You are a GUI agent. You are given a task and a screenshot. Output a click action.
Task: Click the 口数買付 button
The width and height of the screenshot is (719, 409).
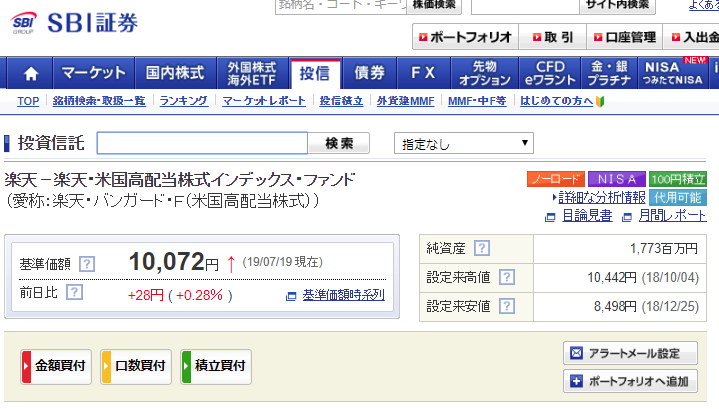136,366
